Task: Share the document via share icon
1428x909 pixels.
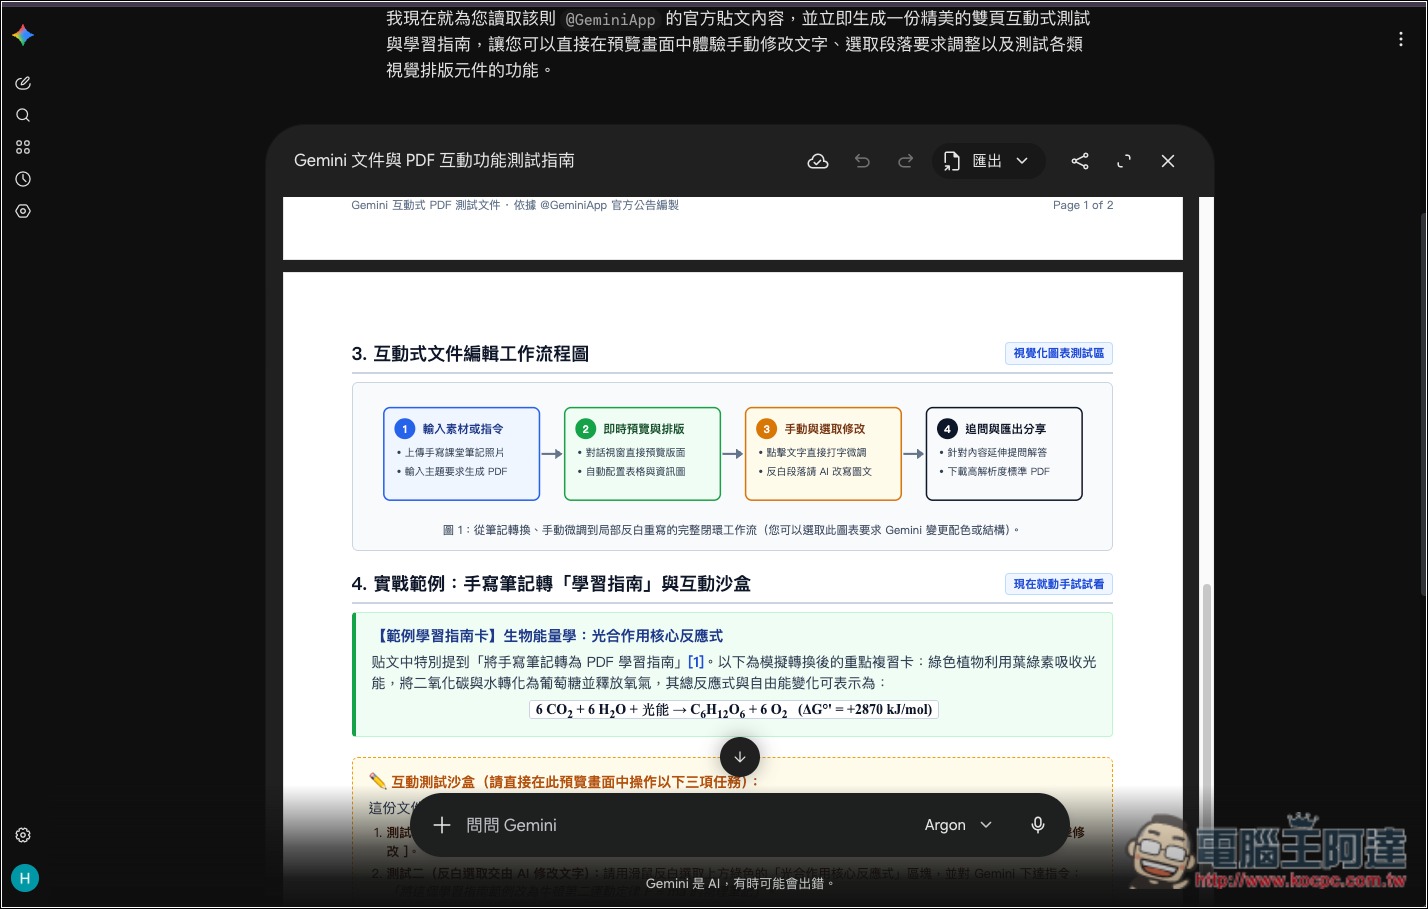Action: tap(1080, 161)
